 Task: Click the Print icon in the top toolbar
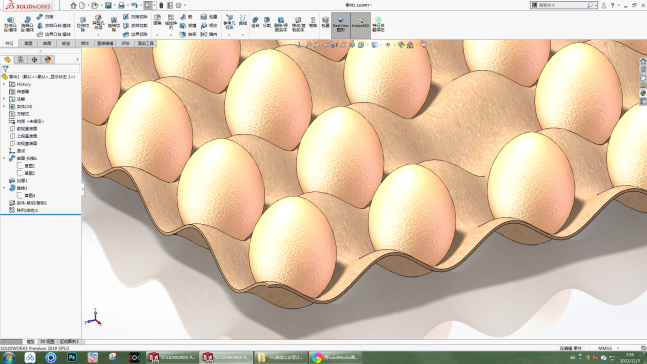point(121,5)
